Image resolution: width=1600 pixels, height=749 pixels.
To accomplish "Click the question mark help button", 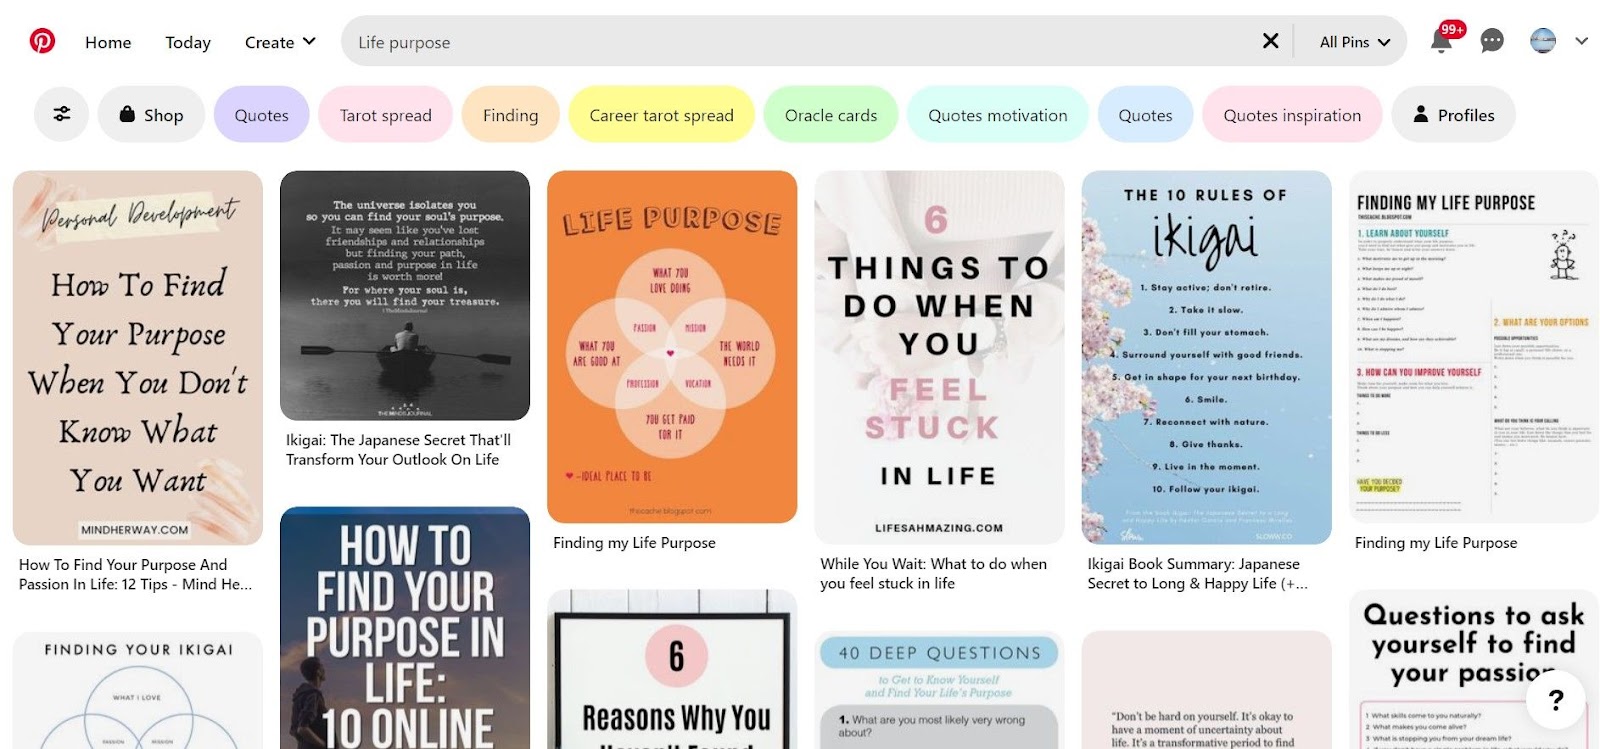I will [x=1555, y=700].
